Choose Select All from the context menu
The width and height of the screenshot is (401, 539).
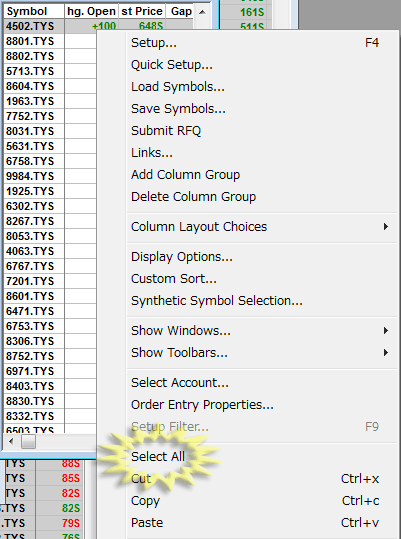pos(158,456)
